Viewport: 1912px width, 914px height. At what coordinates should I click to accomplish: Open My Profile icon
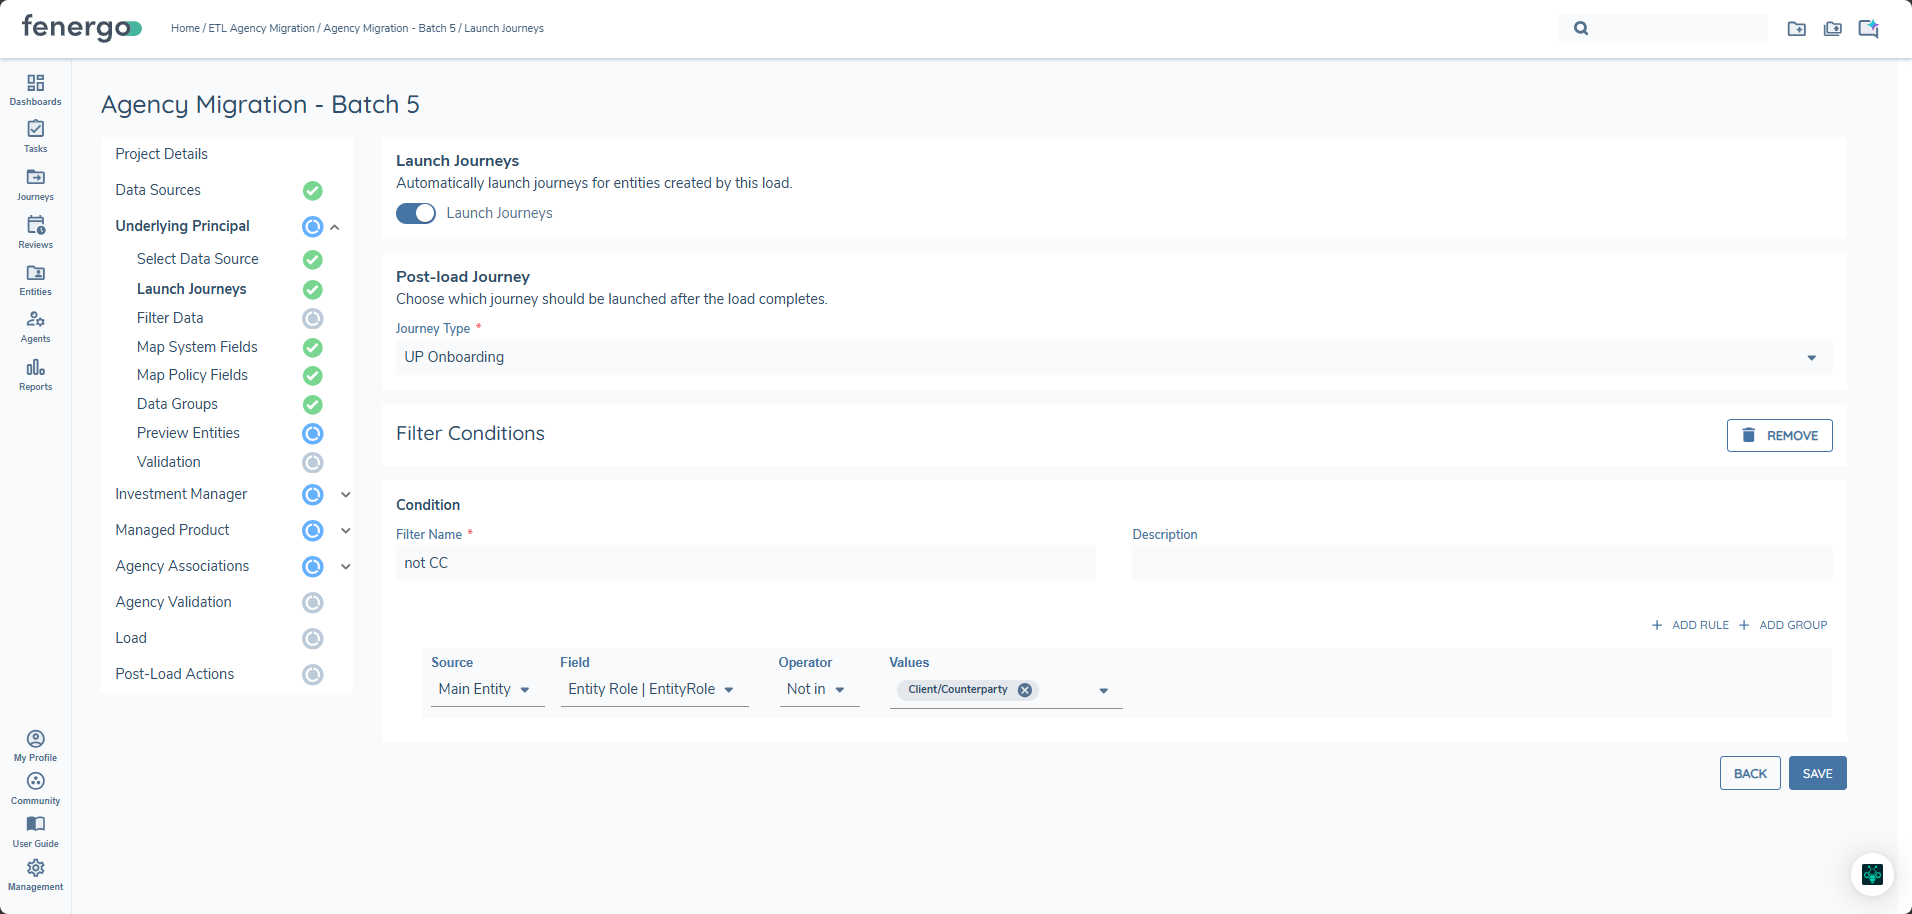pyautogui.click(x=35, y=746)
